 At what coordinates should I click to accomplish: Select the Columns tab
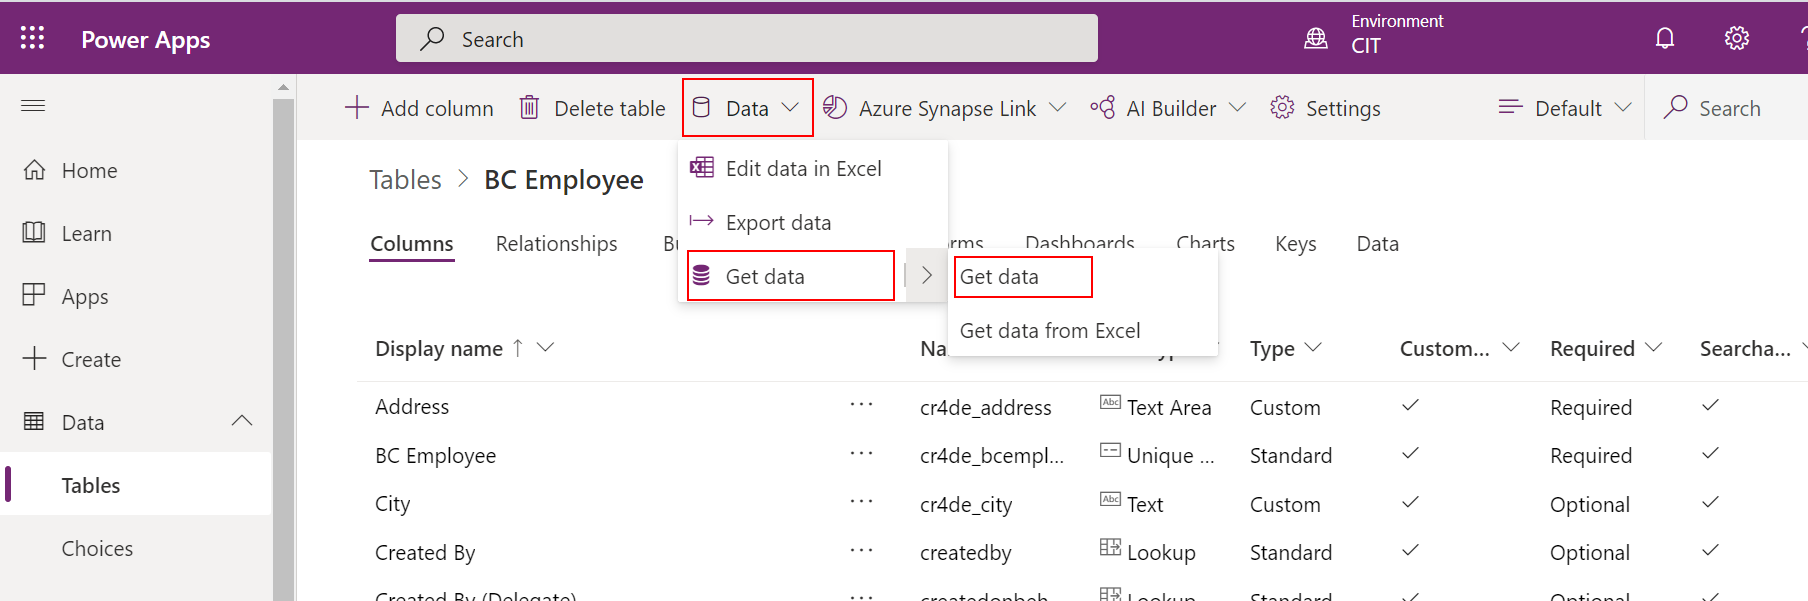(x=412, y=244)
